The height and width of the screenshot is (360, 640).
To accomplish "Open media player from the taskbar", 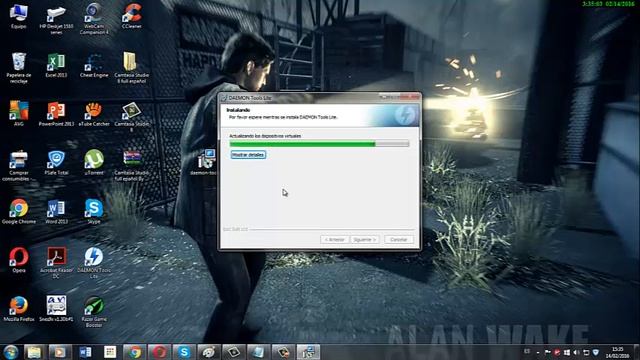I will click(x=60, y=352).
